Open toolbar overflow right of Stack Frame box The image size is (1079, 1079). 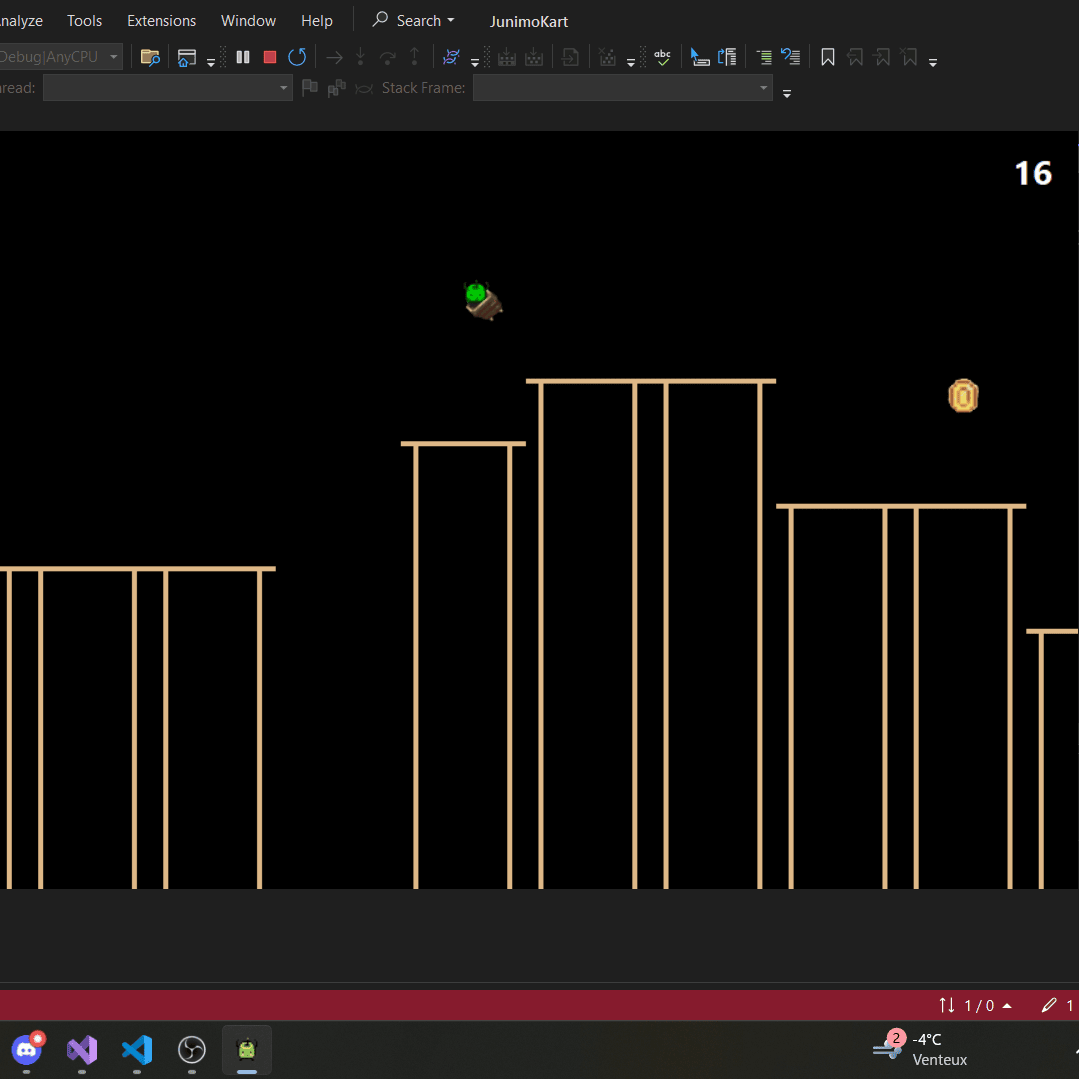(787, 94)
